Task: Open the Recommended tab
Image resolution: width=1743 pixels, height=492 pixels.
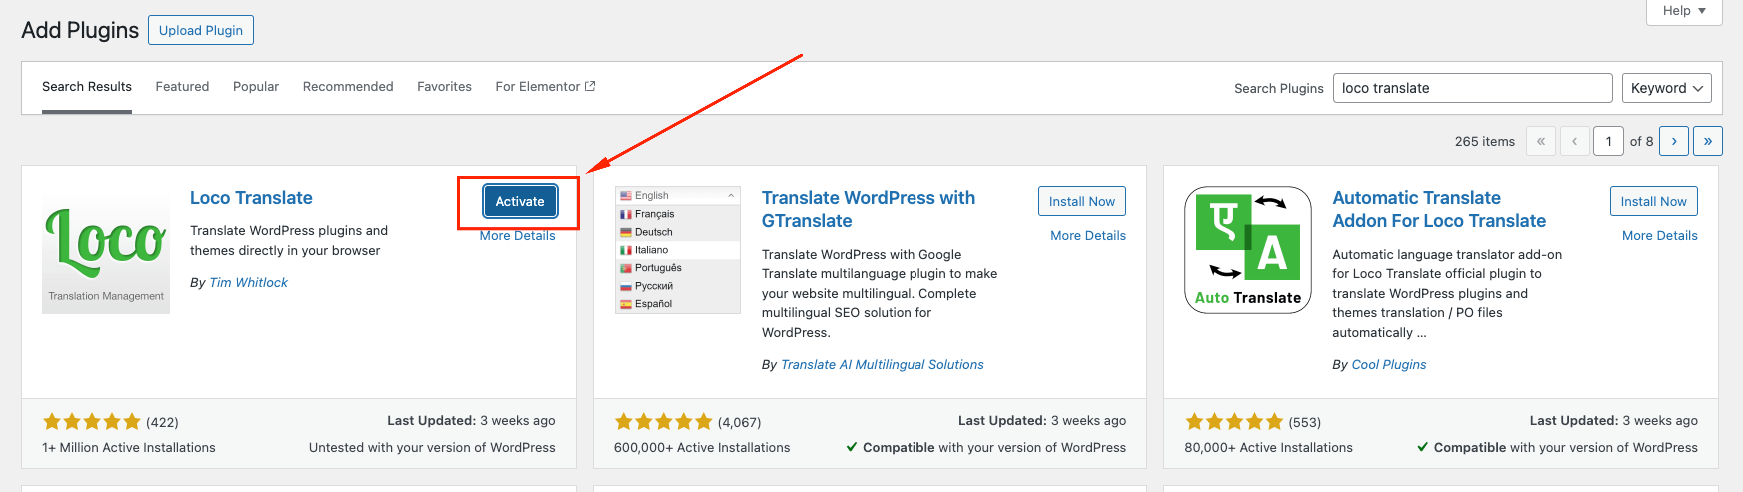Action: pyautogui.click(x=348, y=87)
